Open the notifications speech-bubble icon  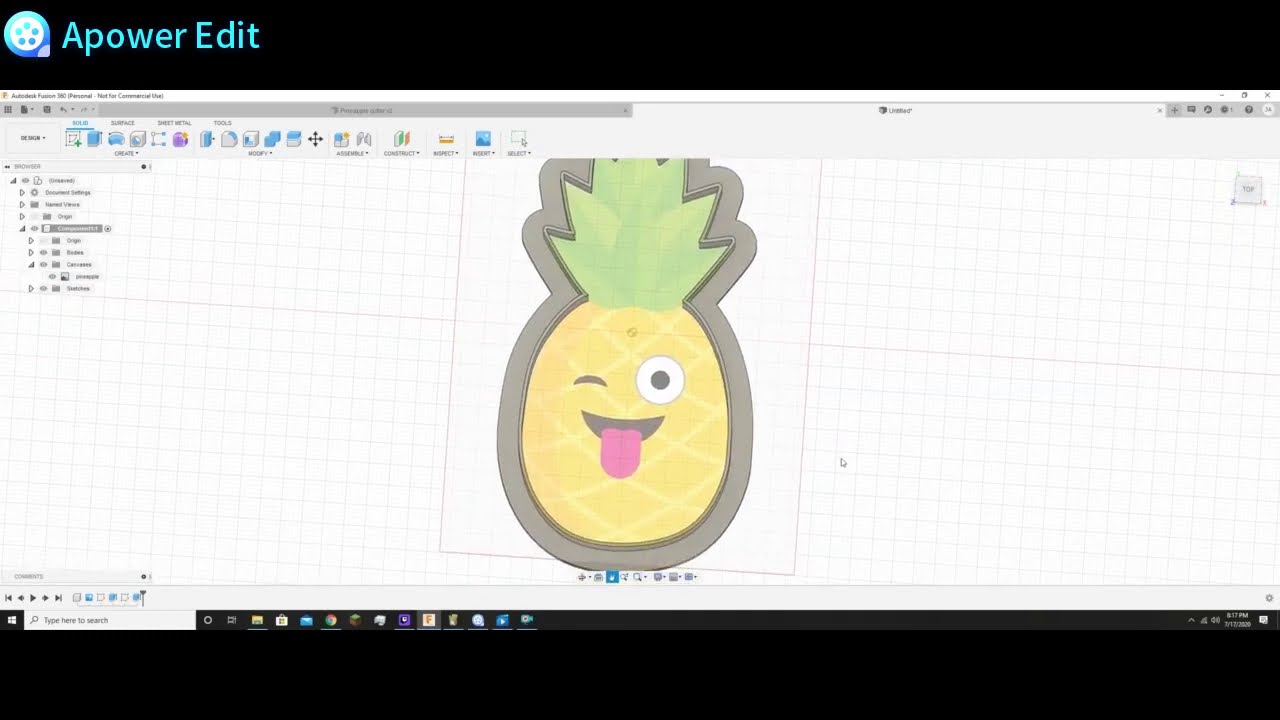click(x=1191, y=110)
